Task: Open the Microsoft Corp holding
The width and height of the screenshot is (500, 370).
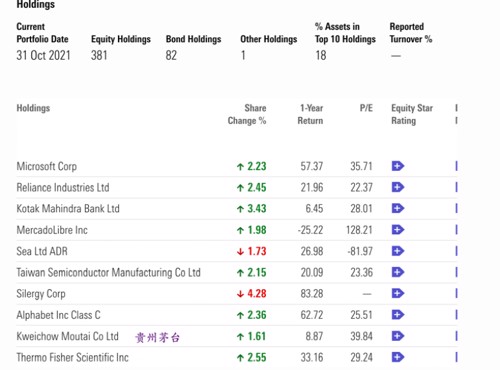Action: pyautogui.click(x=47, y=166)
